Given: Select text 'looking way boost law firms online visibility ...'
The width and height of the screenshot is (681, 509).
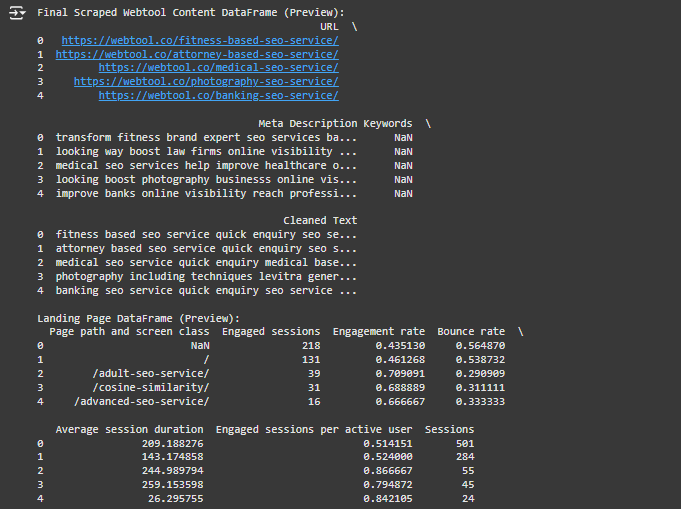Looking at the screenshot, I should tap(206, 152).
